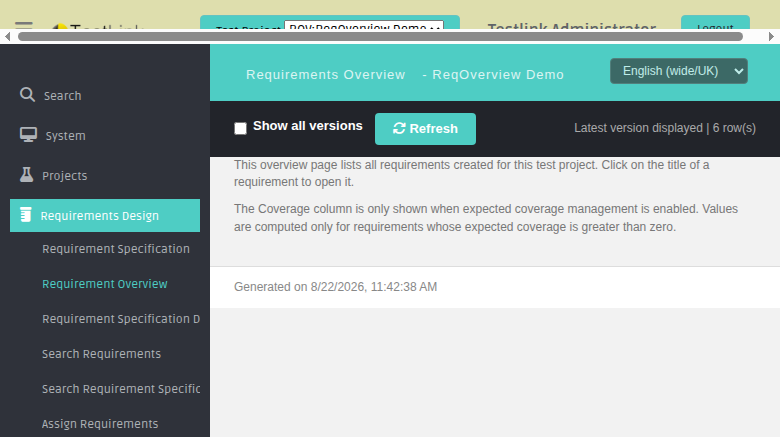
Task: Open Assign Requirements link
Action: [100, 424]
